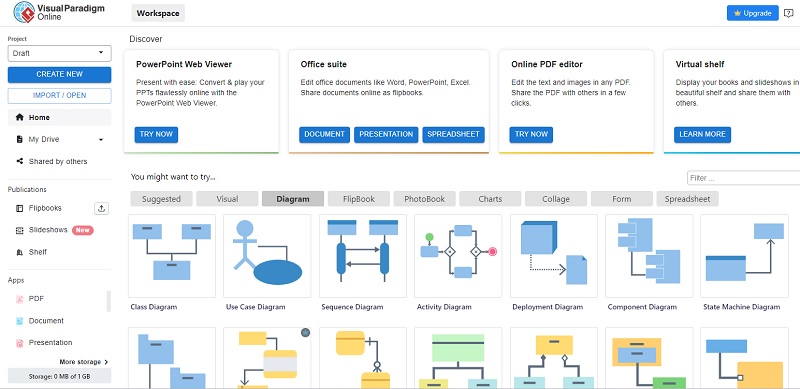Select the Diagram tab
Viewport: 800px width, 389px height.
tap(293, 199)
